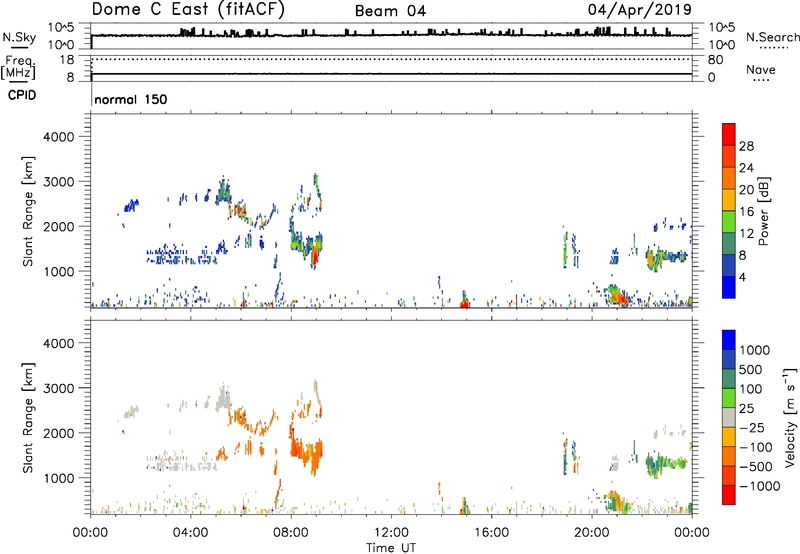Click the "normal 150" CPID text

click(x=131, y=99)
